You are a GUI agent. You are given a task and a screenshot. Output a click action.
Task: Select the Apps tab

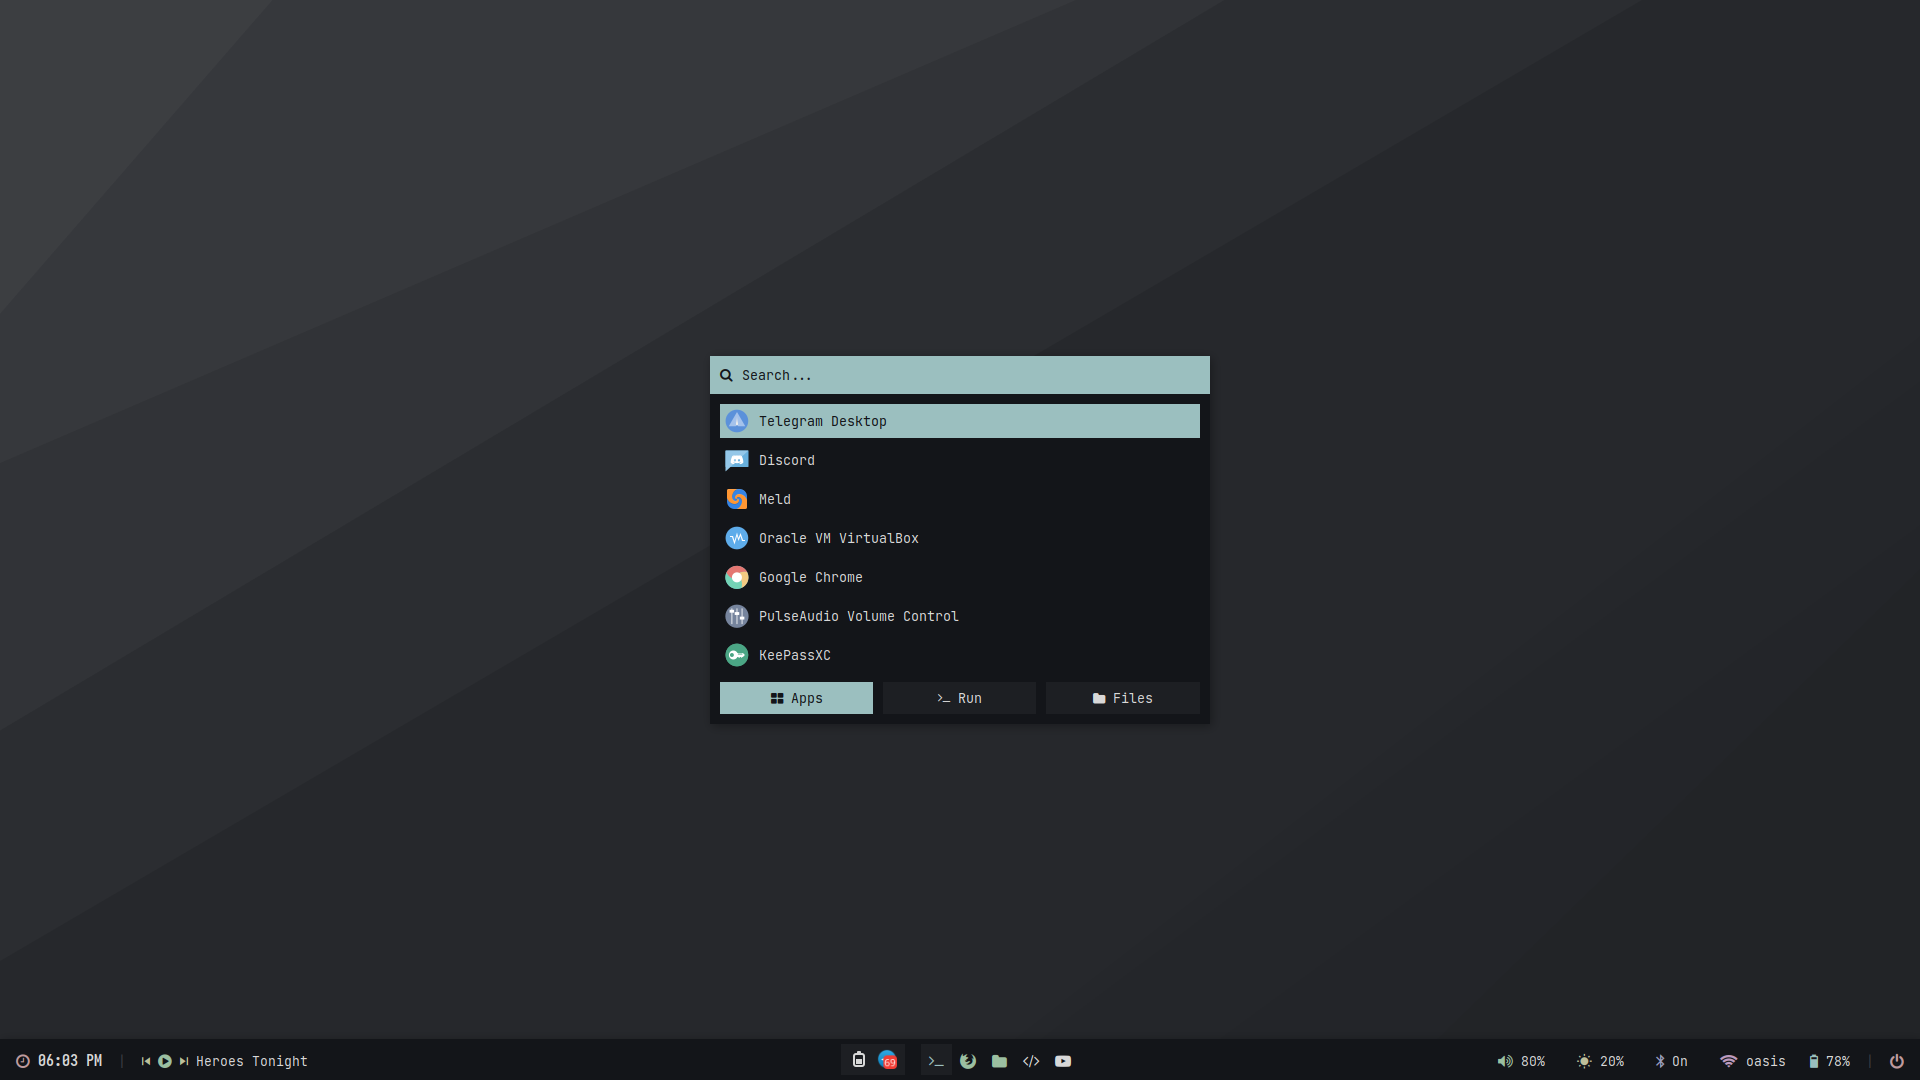(796, 698)
